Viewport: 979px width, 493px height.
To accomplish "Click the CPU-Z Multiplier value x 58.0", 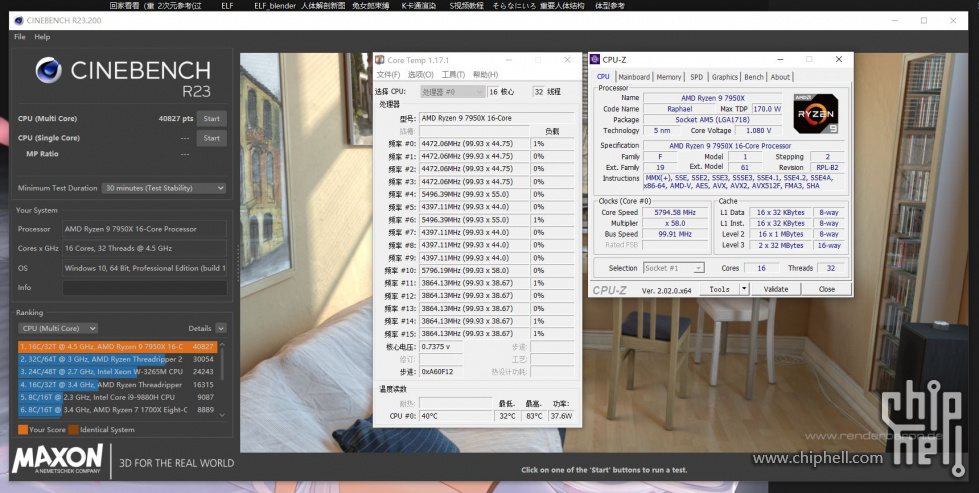I will pos(674,223).
